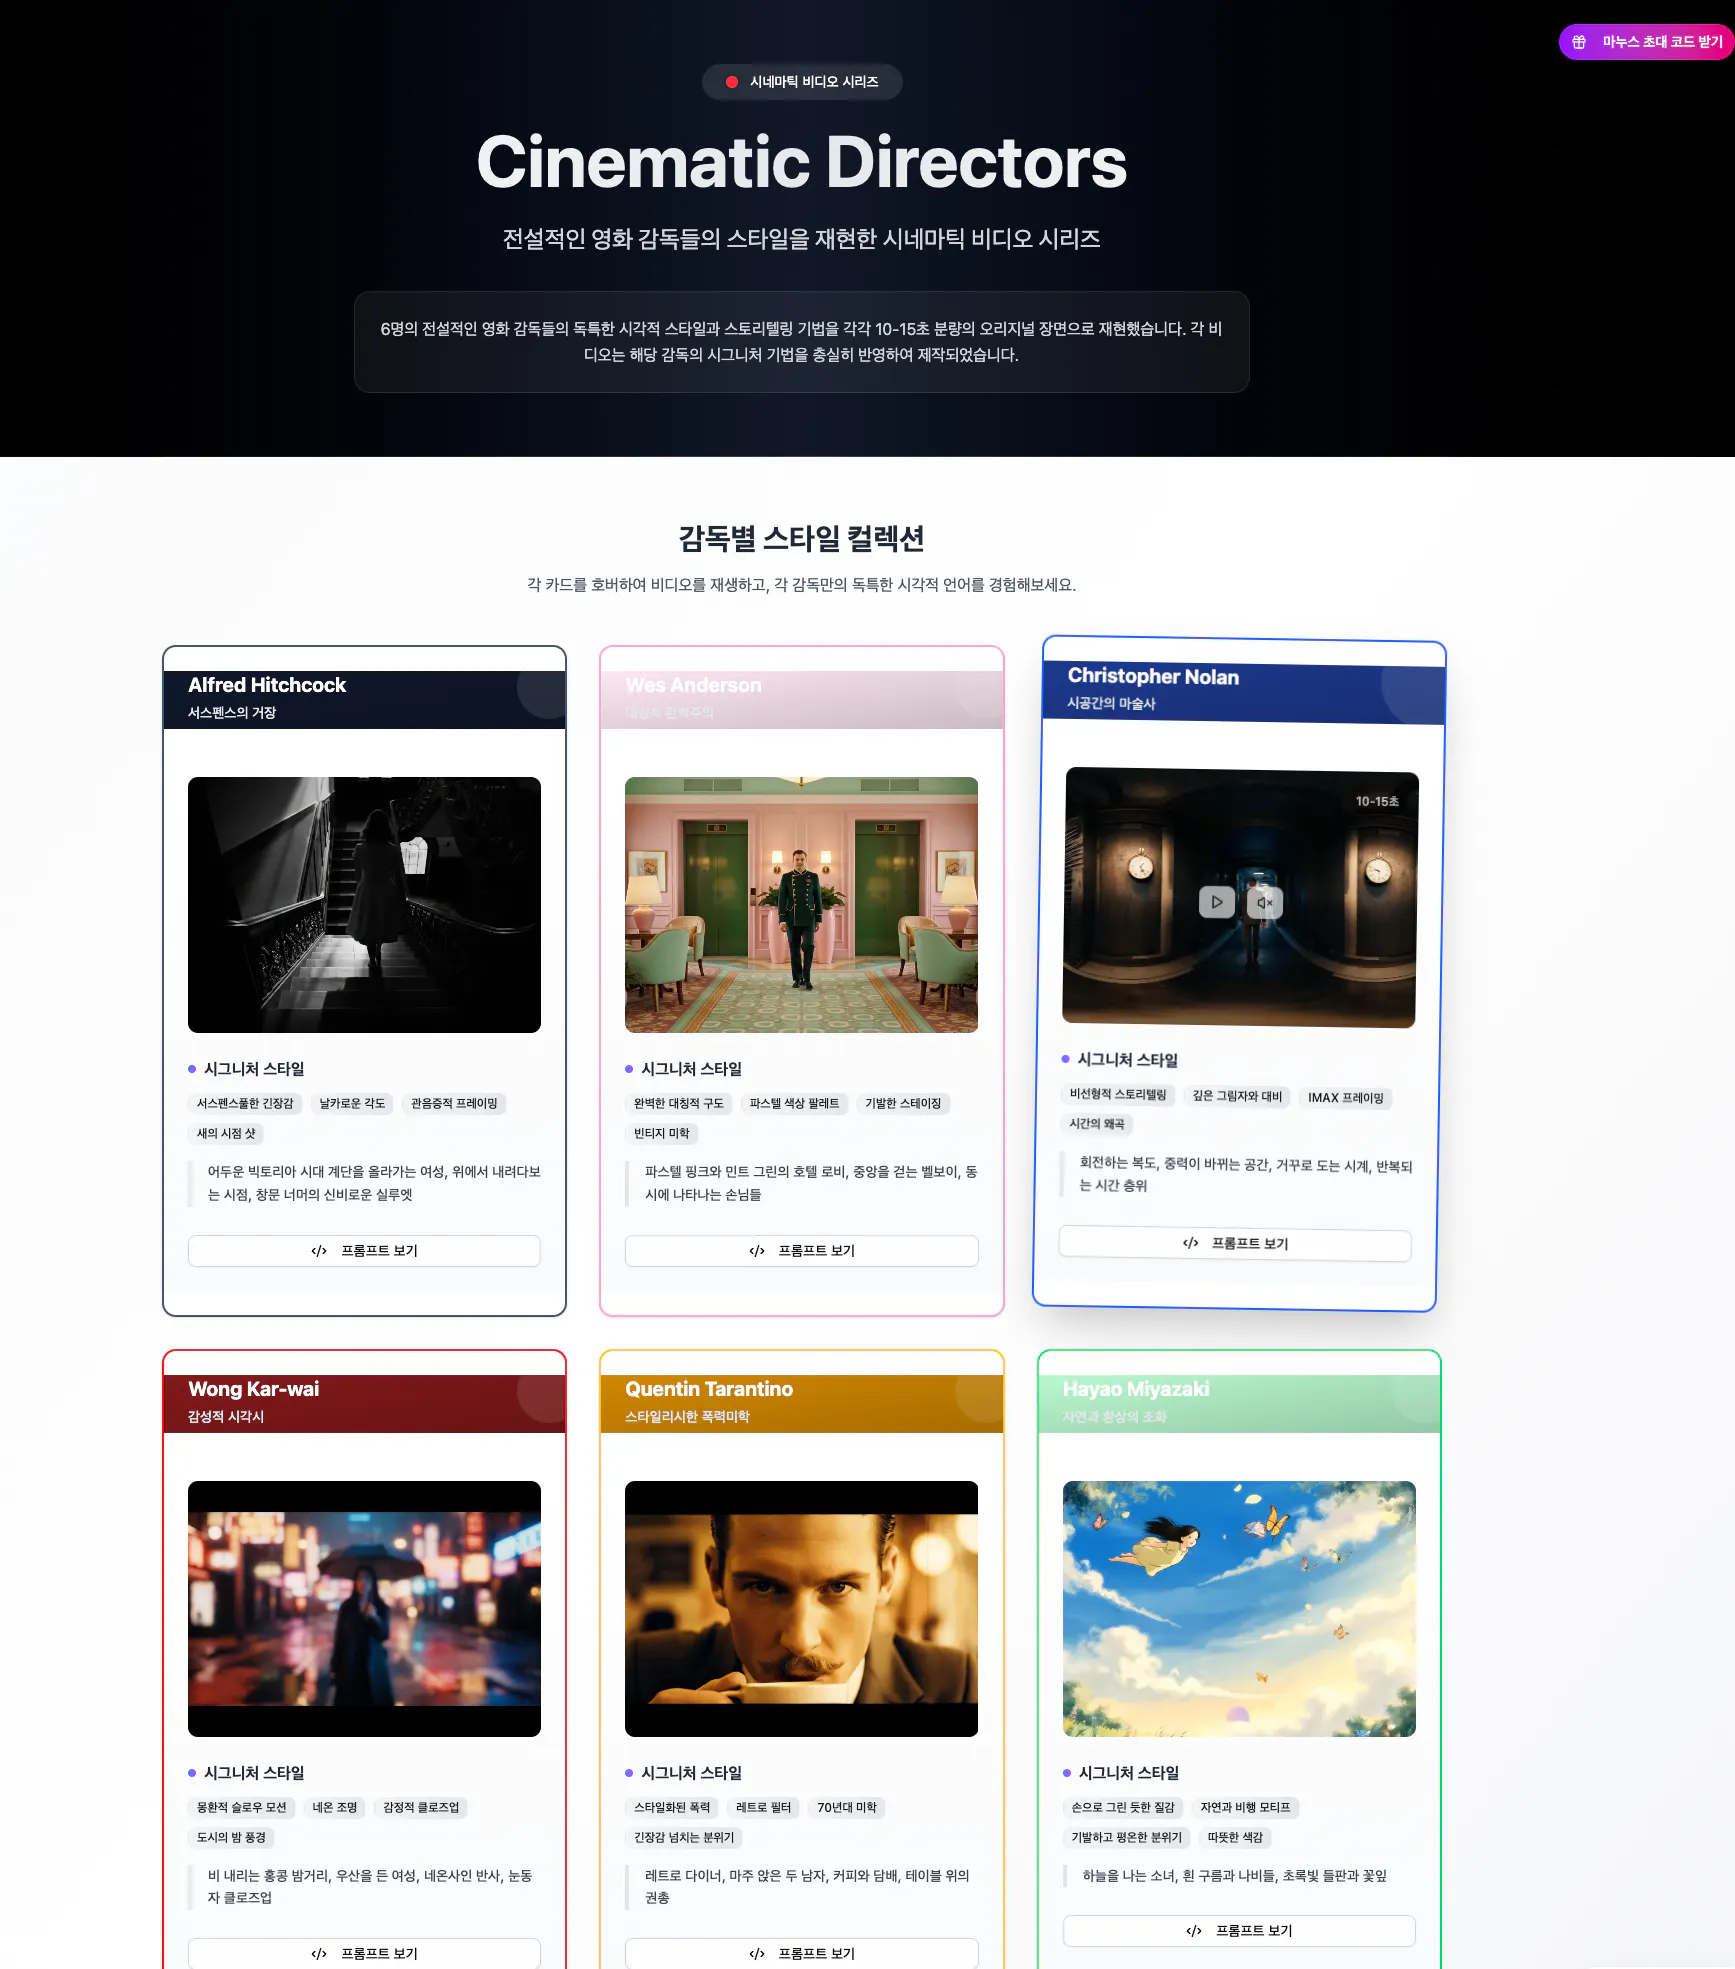Click the 마누스 초대 코드 받기 button
The height and width of the screenshot is (1969, 1735).
(x=1646, y=42)
